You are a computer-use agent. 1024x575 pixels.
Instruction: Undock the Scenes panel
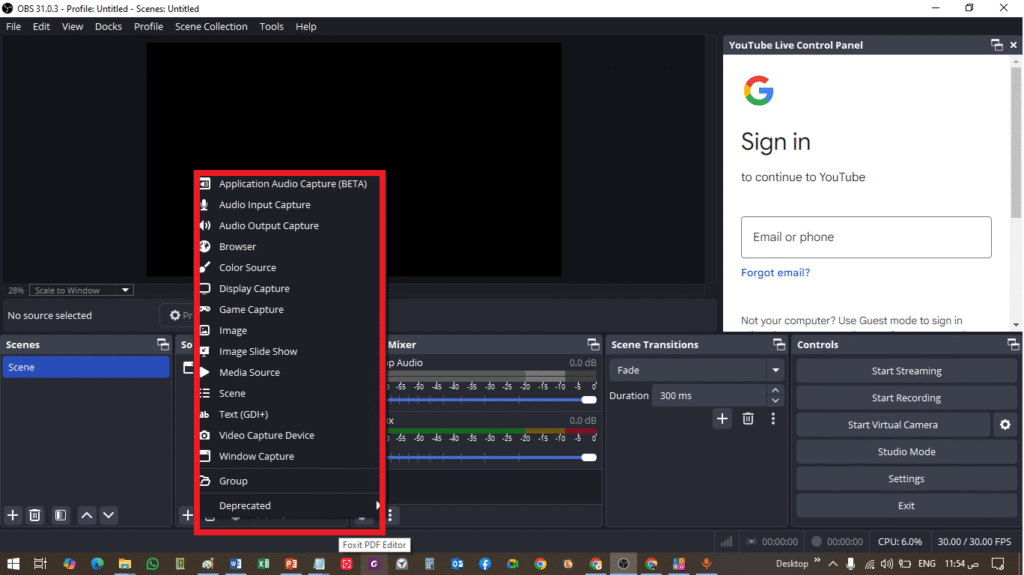click(x=163, y=344)
